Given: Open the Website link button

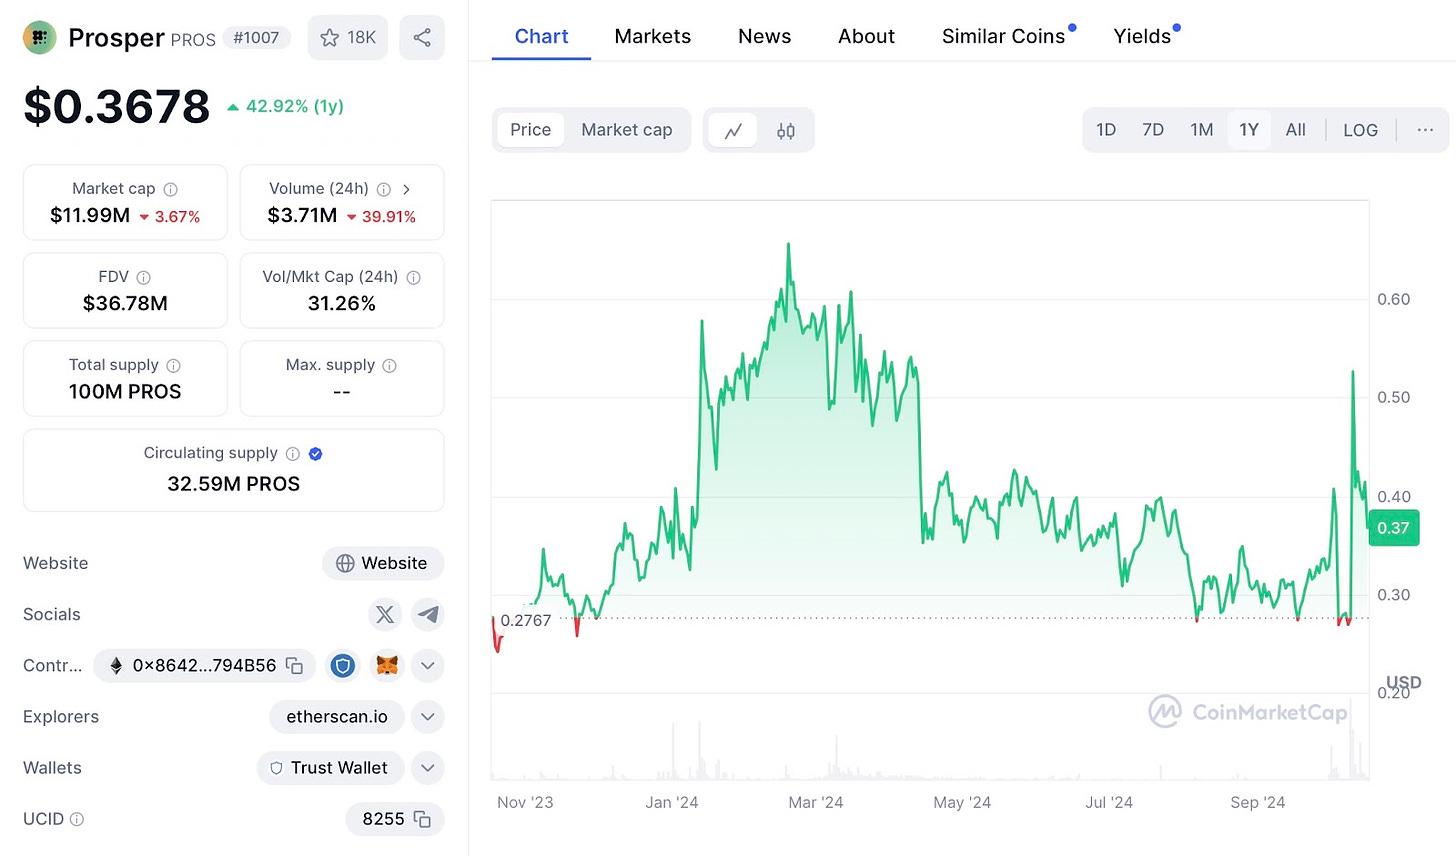Looking at the screenshot, I should pyautogui.click(x=383, y=563).
